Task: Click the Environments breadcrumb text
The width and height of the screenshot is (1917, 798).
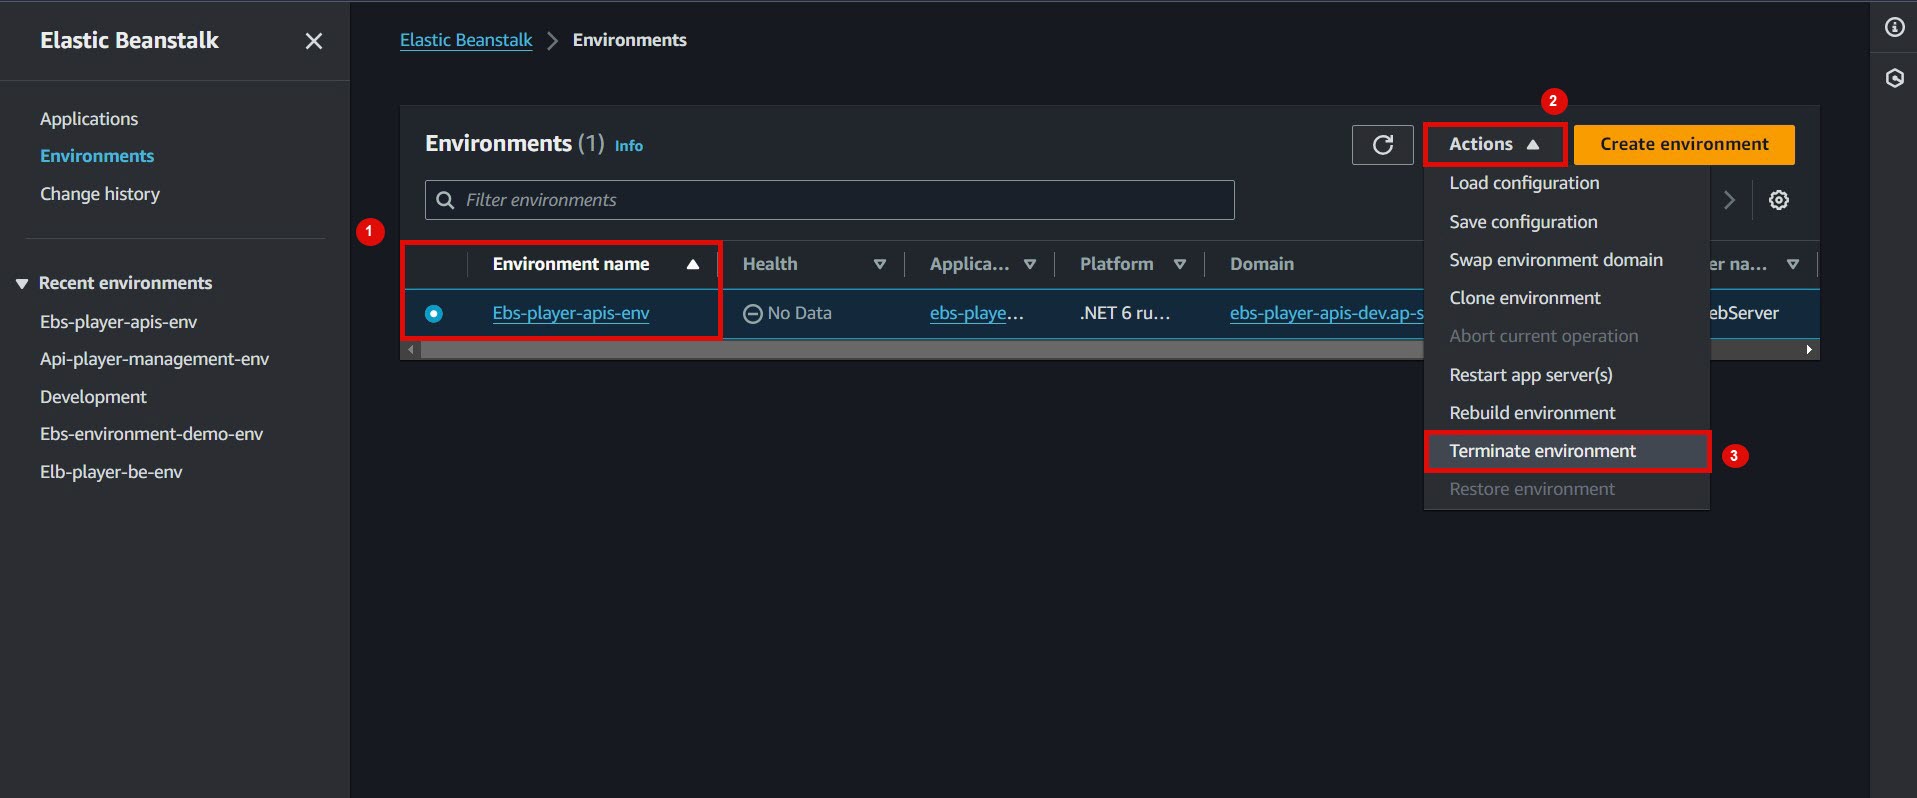Action: tap(630, 40)
